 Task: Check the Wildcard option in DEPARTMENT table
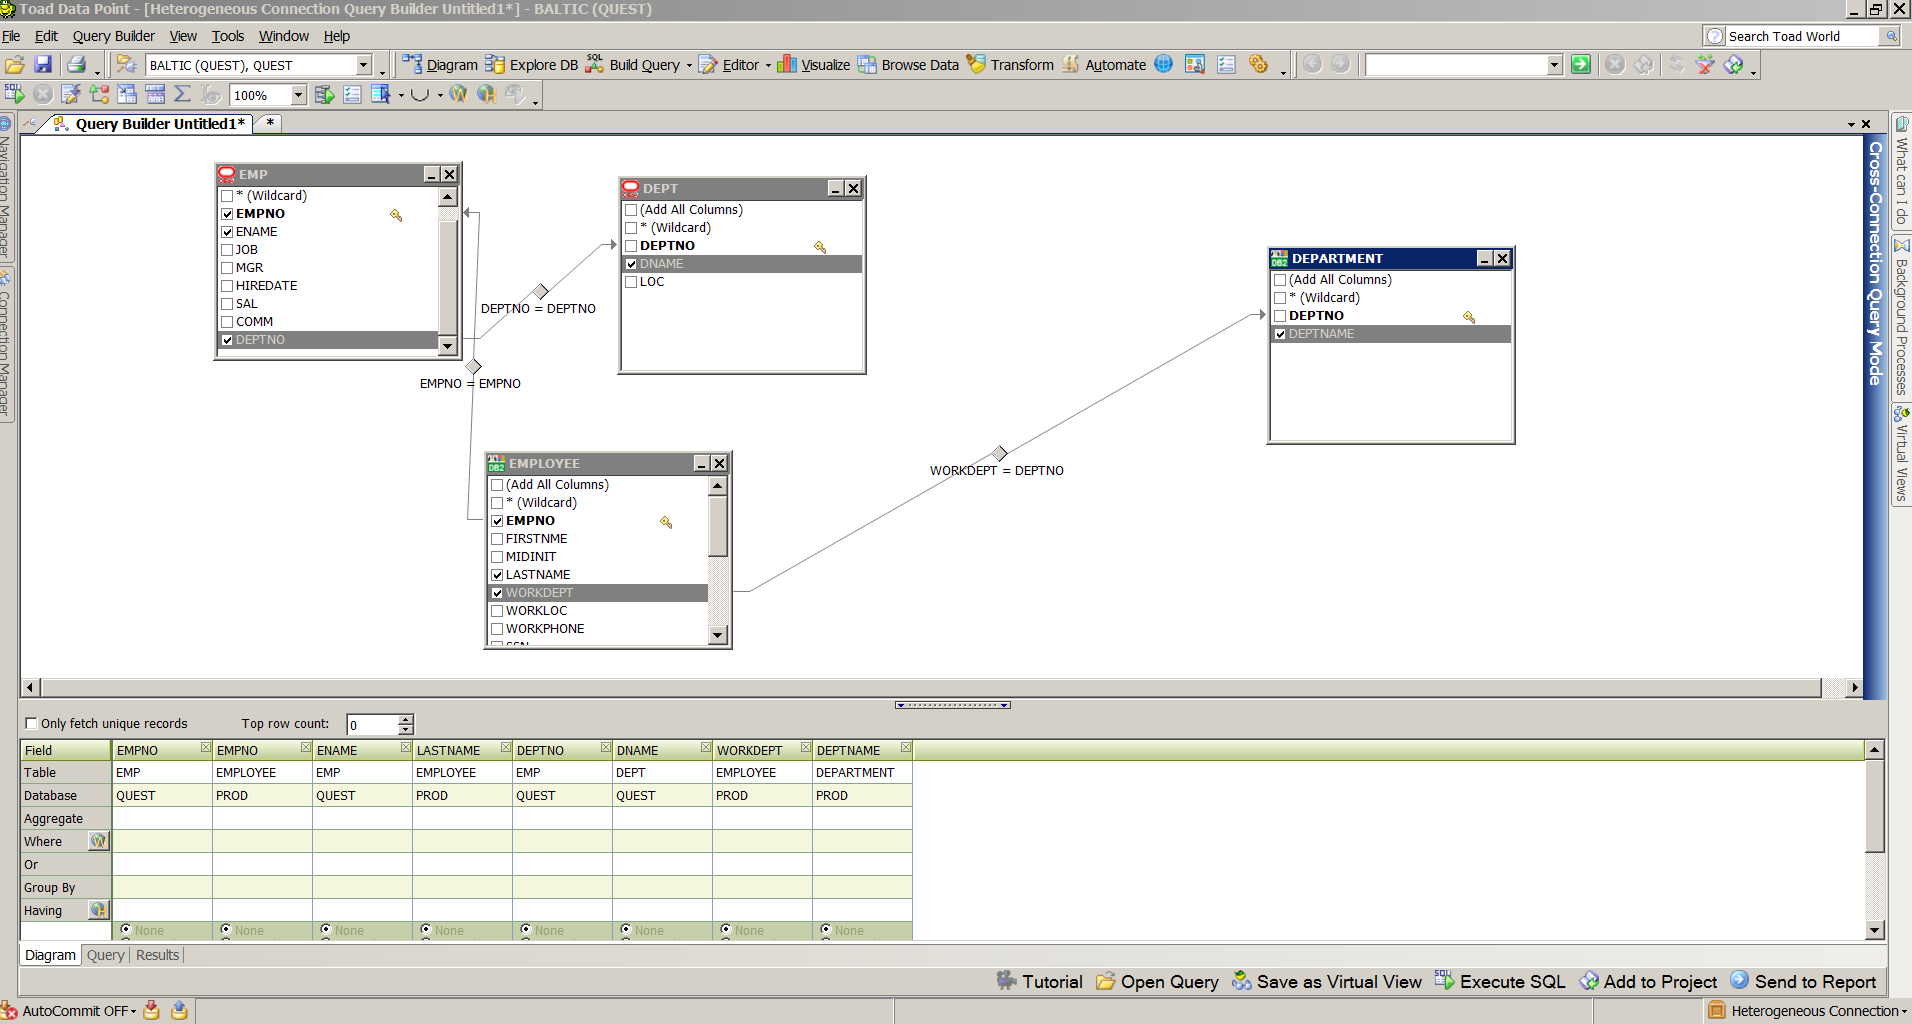click(1280, 298)
